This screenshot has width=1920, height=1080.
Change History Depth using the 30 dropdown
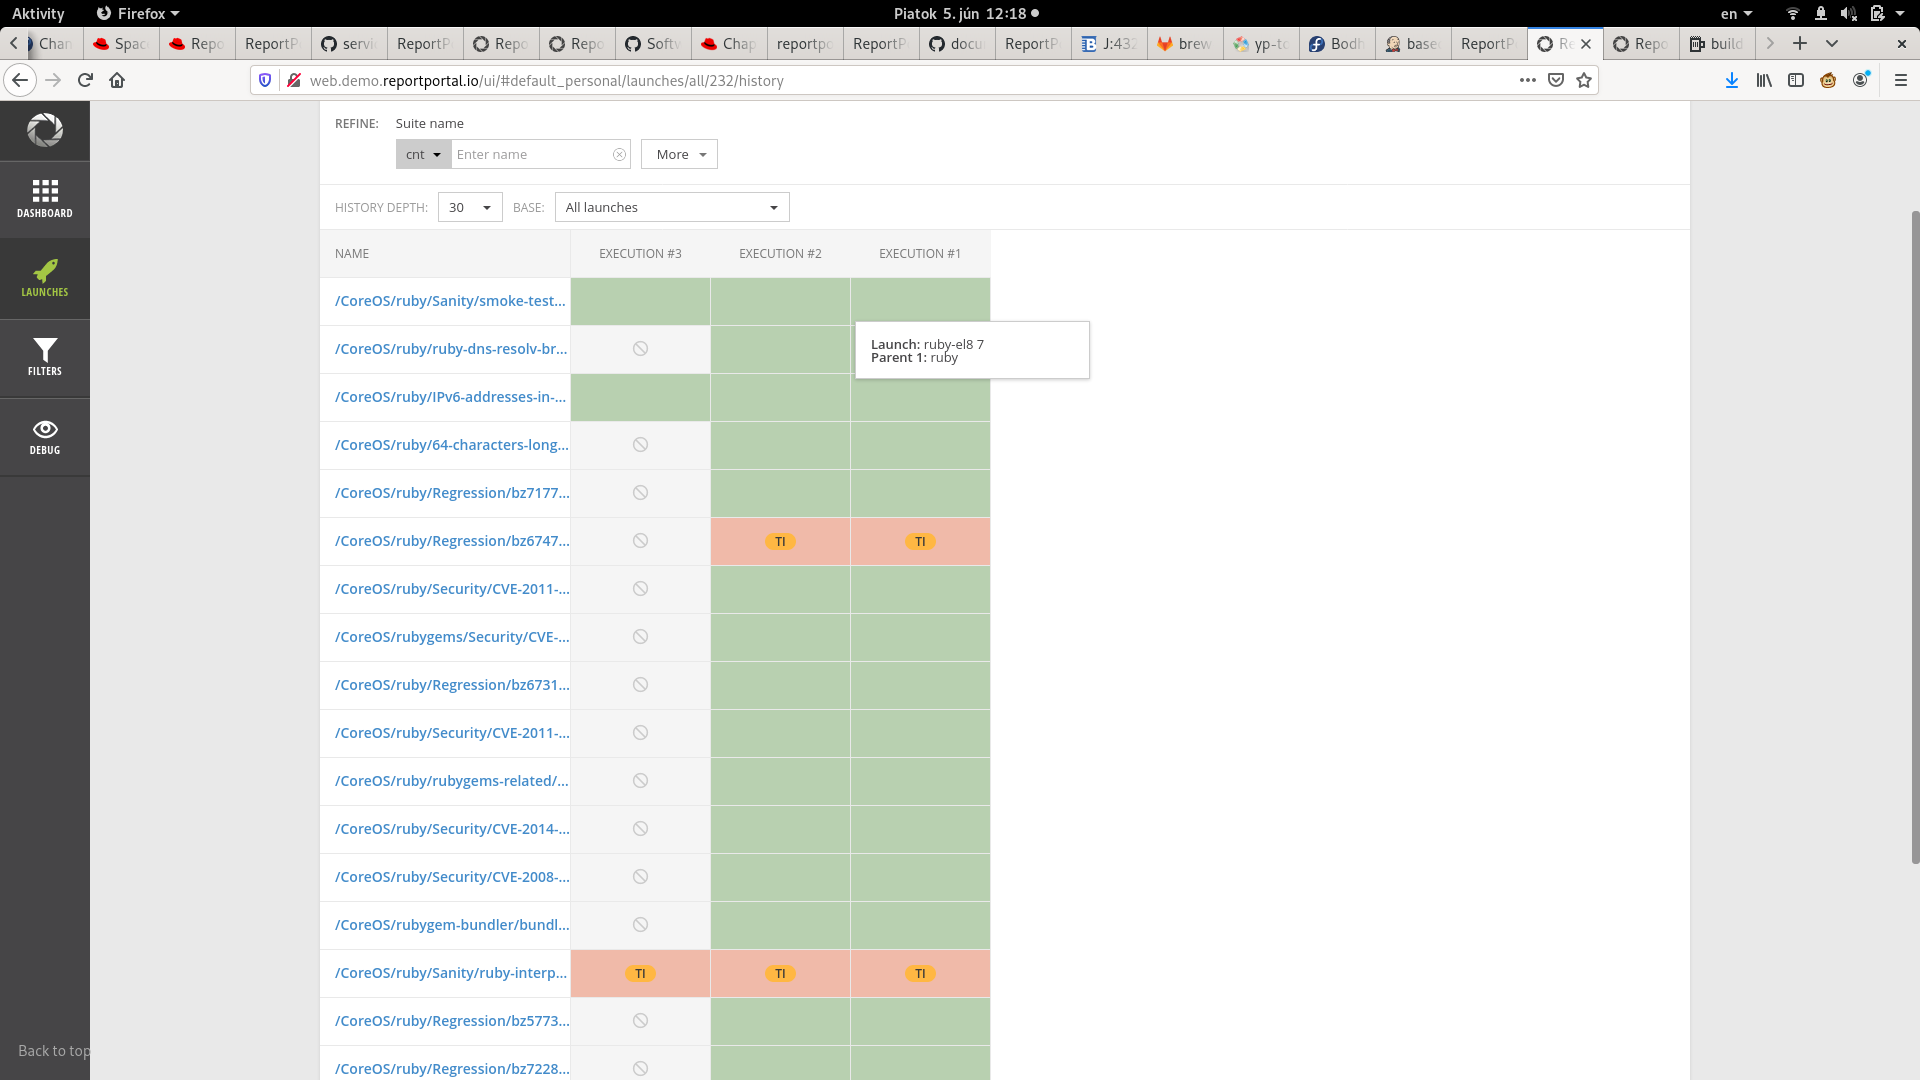[469, 207]
